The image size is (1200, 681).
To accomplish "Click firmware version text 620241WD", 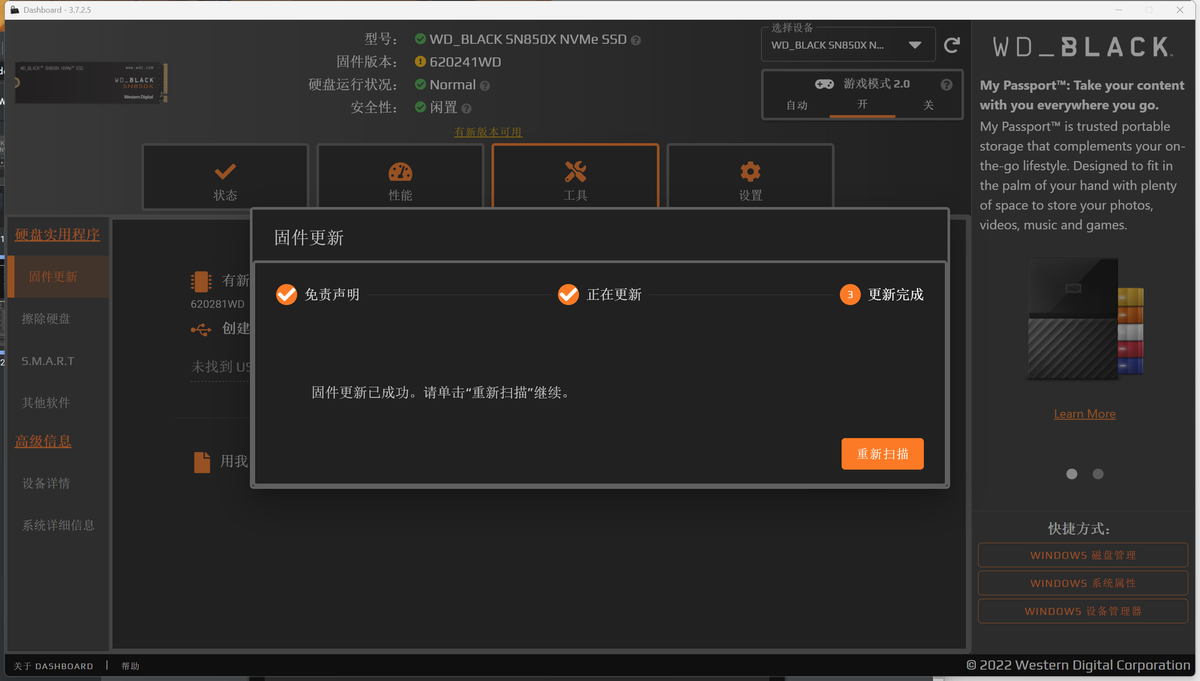I will [x=466, y=62].
